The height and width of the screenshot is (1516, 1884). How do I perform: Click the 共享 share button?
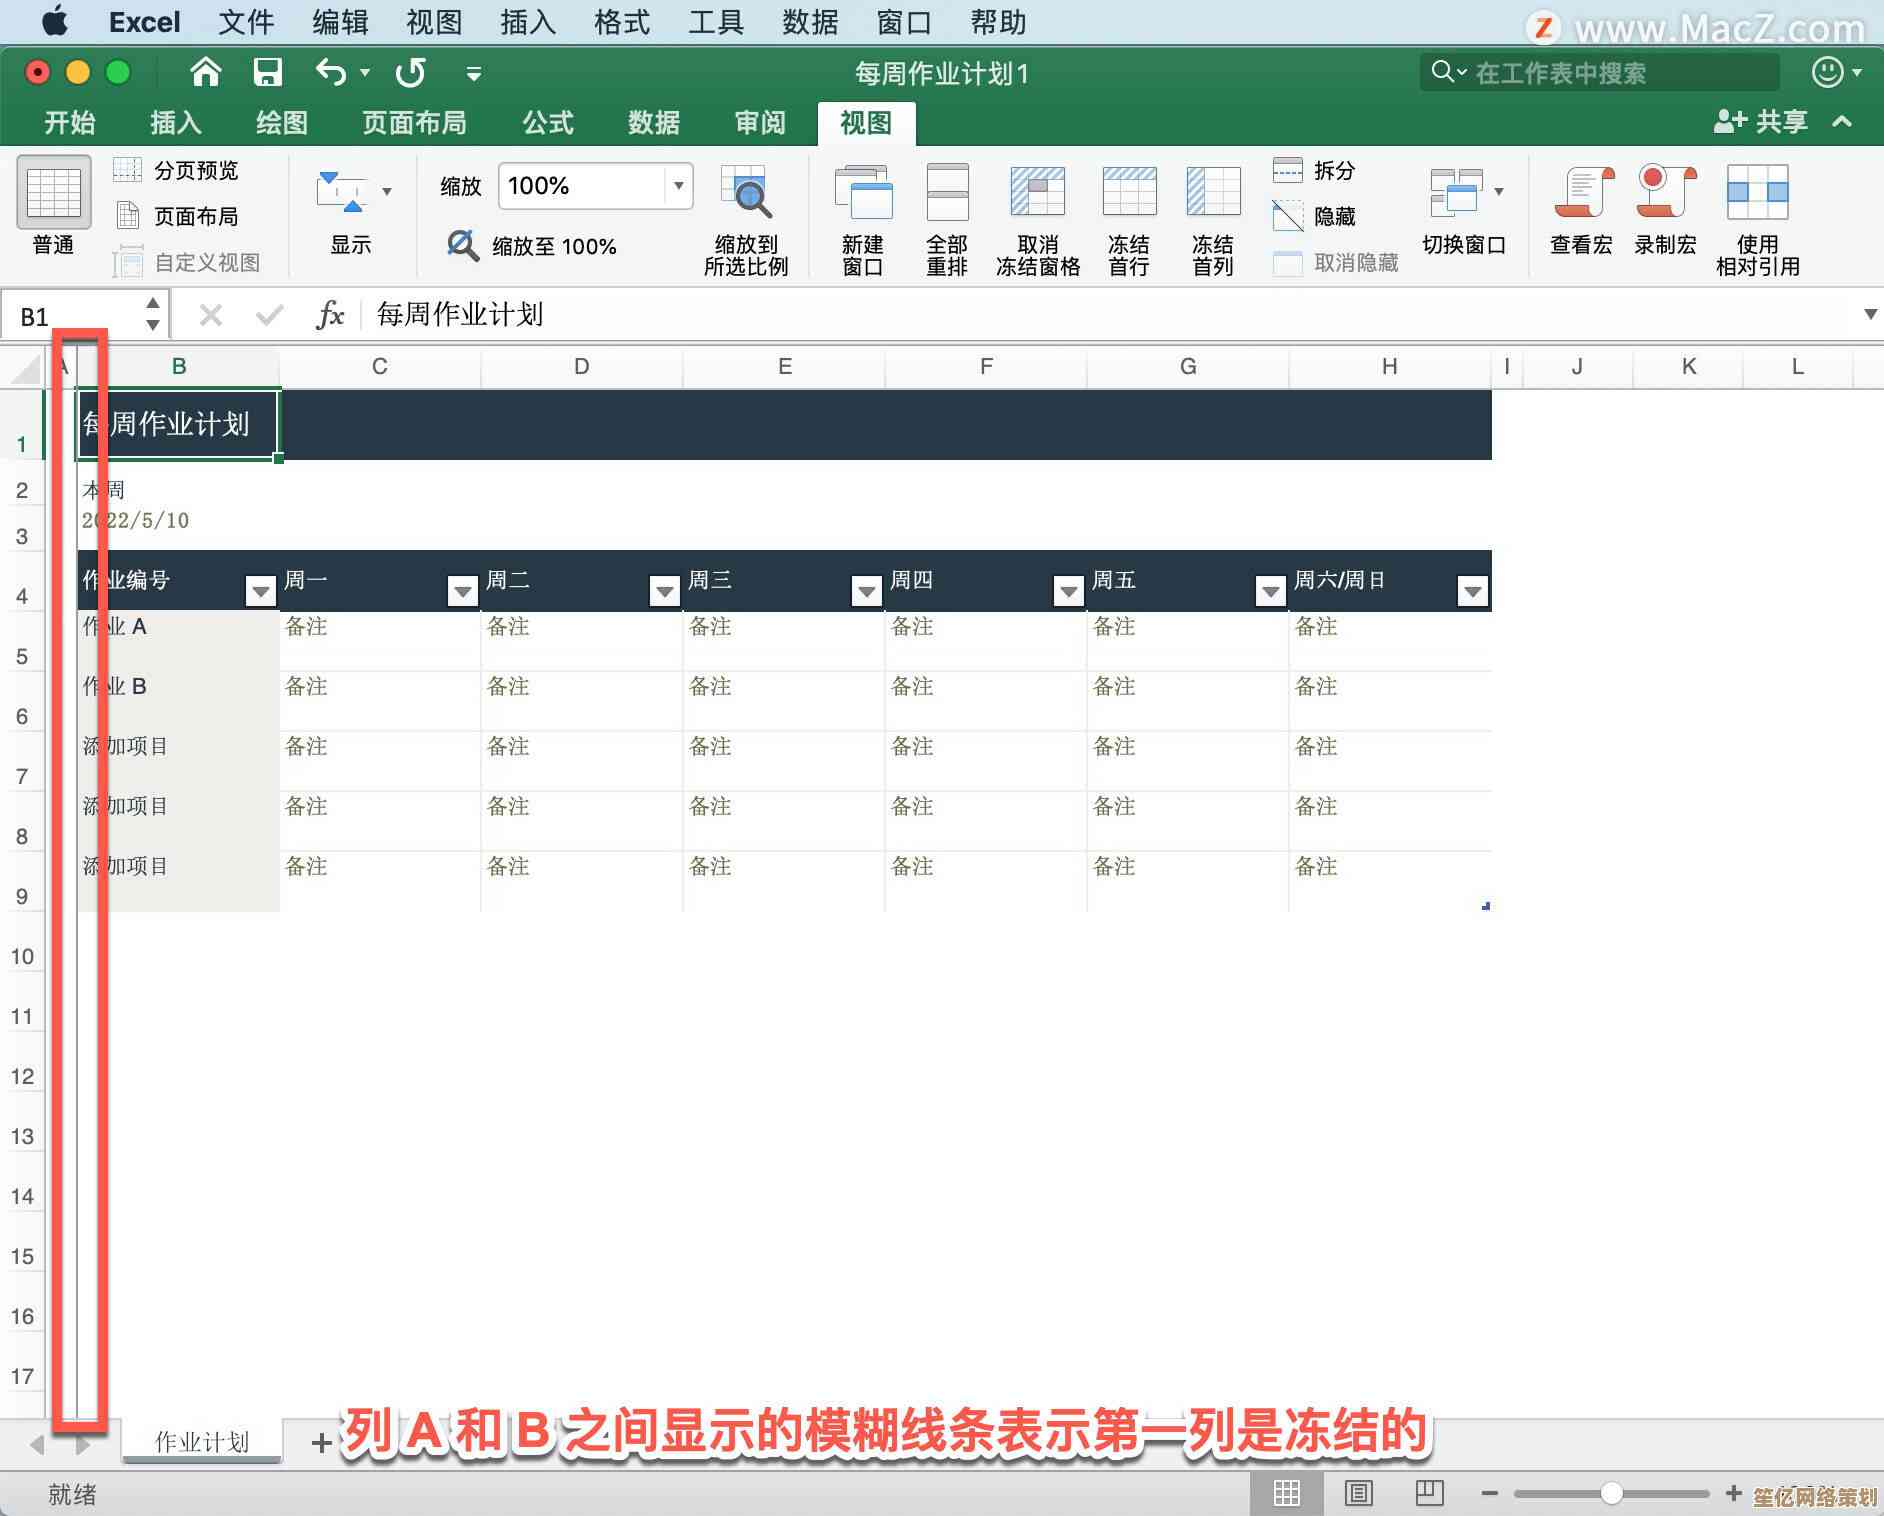click(x=1763, y=122)
